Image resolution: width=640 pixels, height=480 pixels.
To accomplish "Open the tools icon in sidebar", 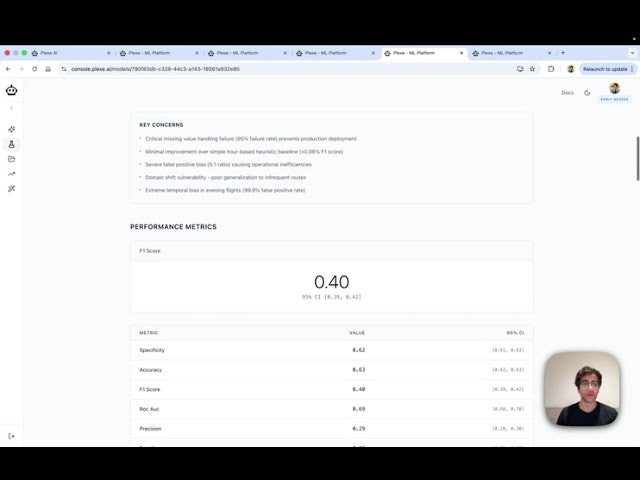I will (11, 188).
